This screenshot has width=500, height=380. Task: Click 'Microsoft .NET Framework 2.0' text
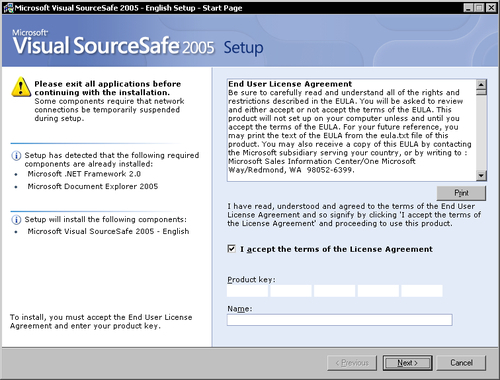click(84, 174)
